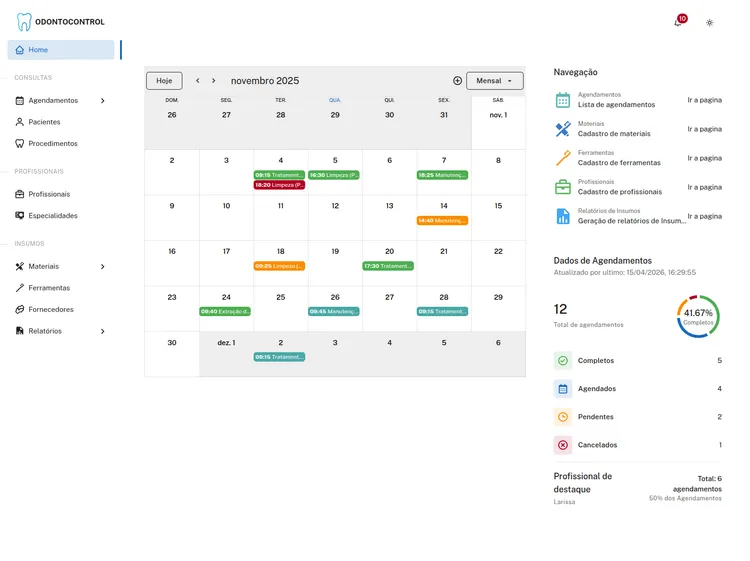750x561 pixels.
Task: Click the Fornecedores icon in sidebar
Action: (20, 309)
